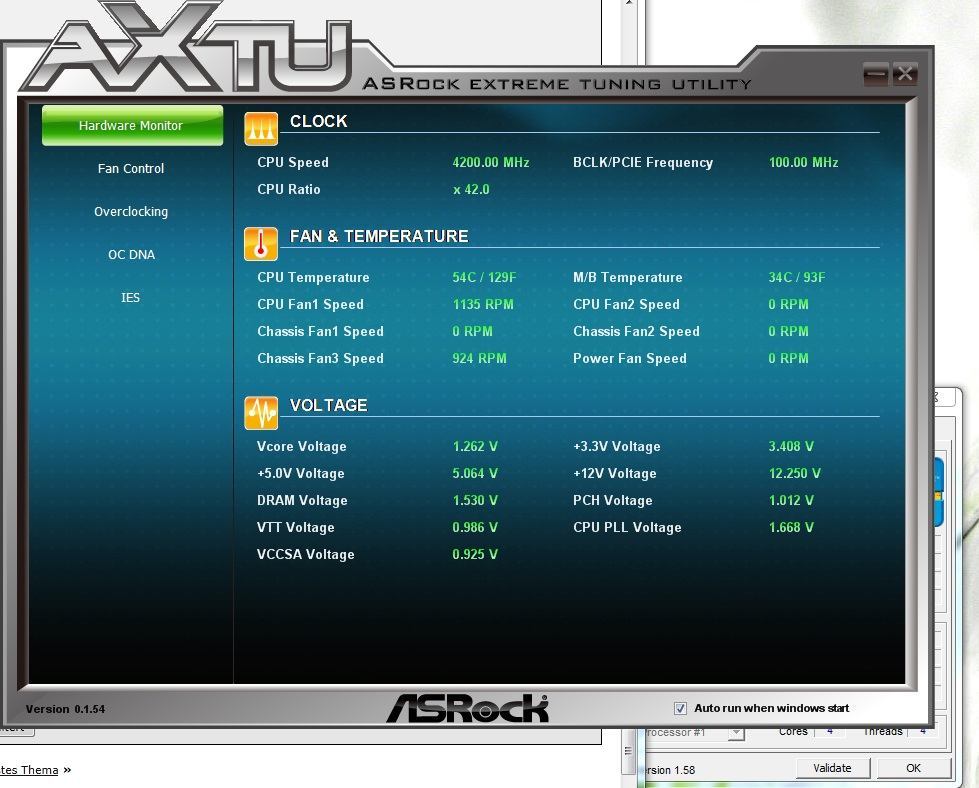The height and width of the screenshot is (788, 979).
Task: Click CPU Ratio value x 42.0
Action: pos(471,189)
